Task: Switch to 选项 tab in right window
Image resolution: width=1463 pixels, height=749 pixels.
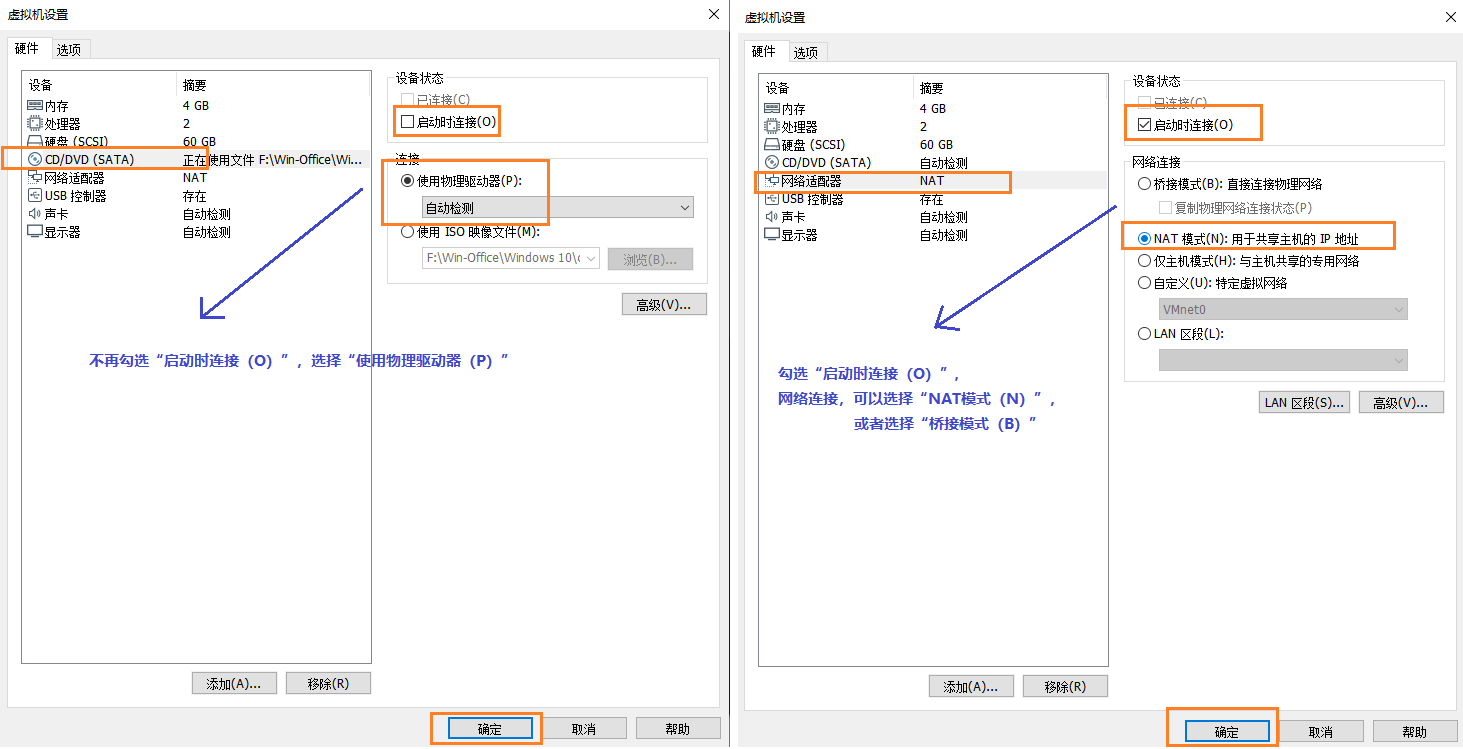Action: click(x=806, y=52)
